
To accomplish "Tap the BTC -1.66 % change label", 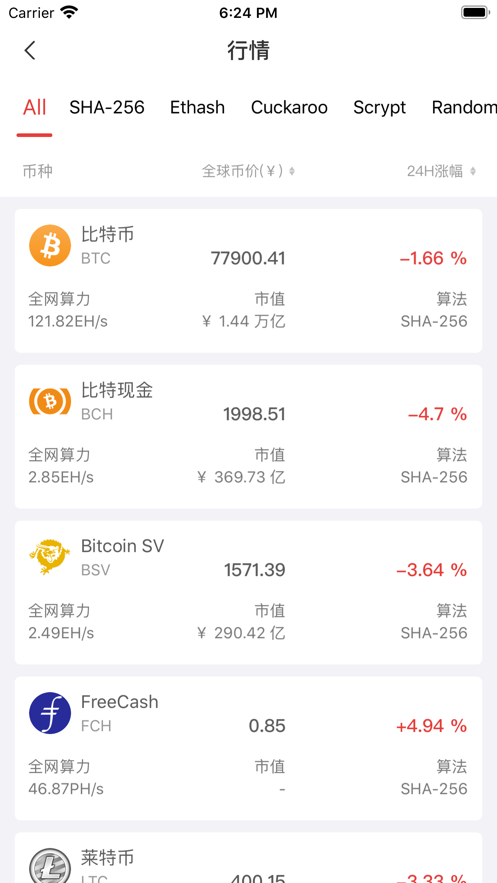I will point(433,258).
